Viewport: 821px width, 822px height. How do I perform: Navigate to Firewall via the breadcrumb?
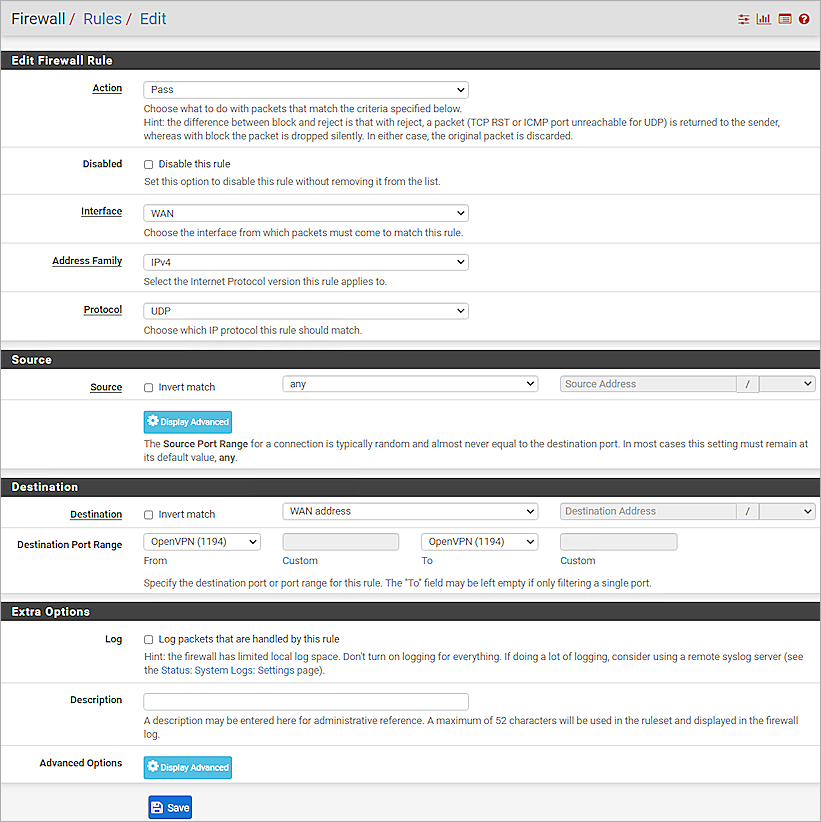tap(38, 18)
